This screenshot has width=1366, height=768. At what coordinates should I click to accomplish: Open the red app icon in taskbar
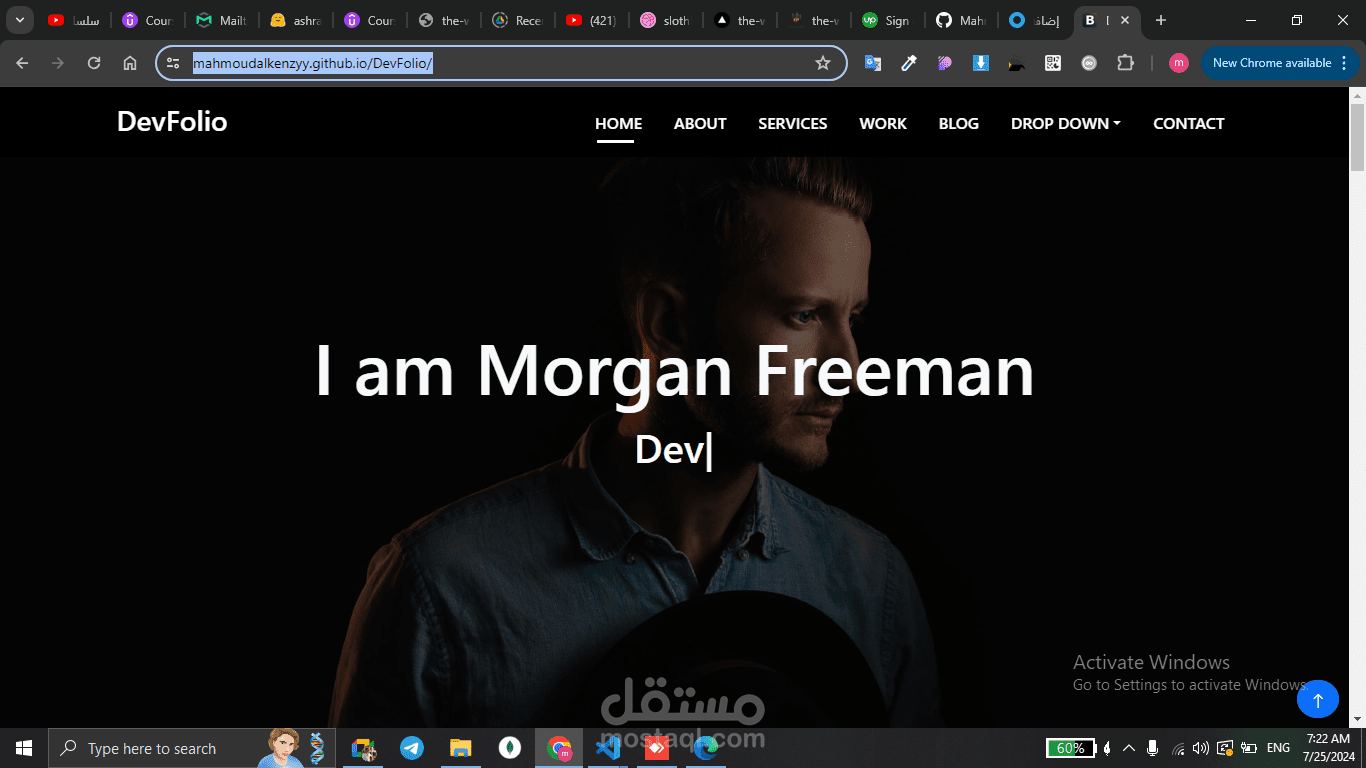pos(657,748)
